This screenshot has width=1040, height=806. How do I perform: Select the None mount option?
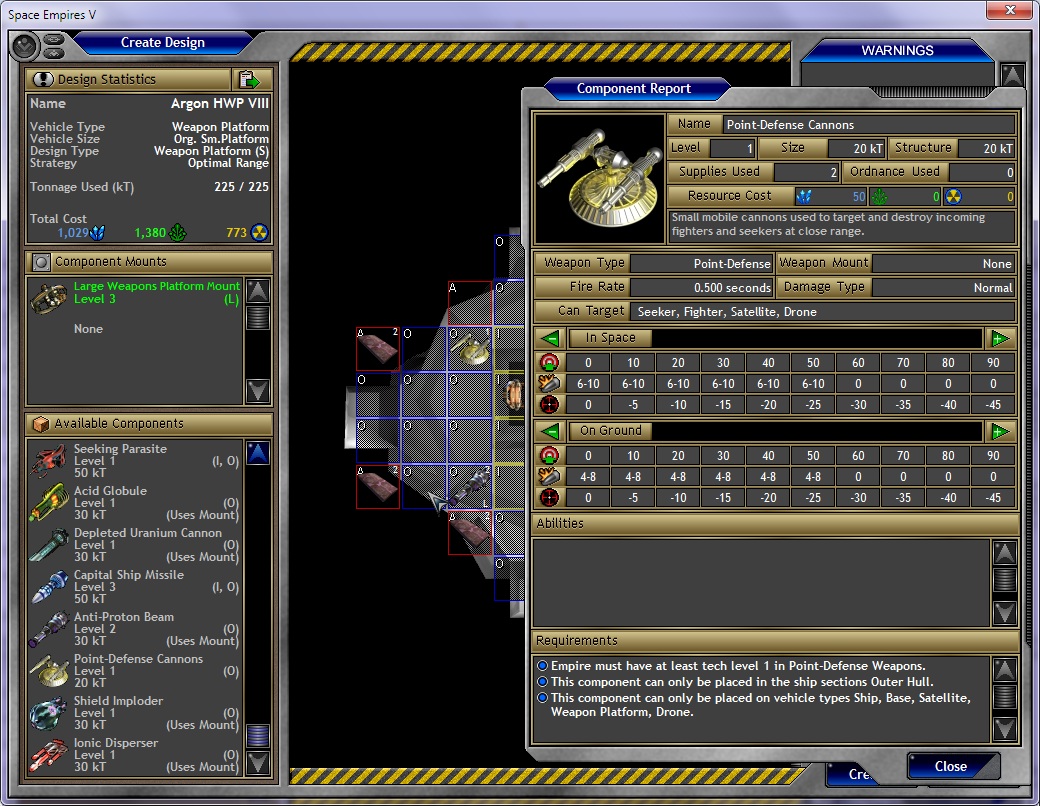point(88,329)
